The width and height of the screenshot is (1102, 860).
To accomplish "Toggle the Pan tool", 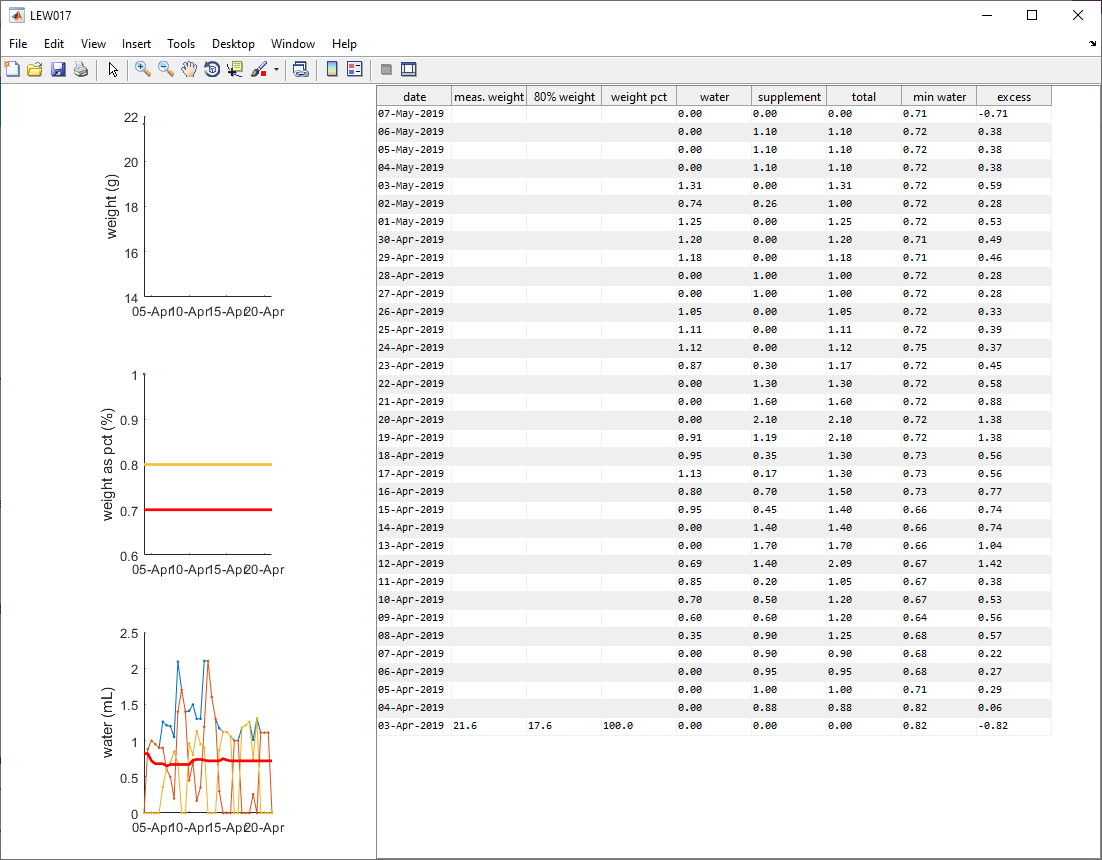I will pos(188,69).
